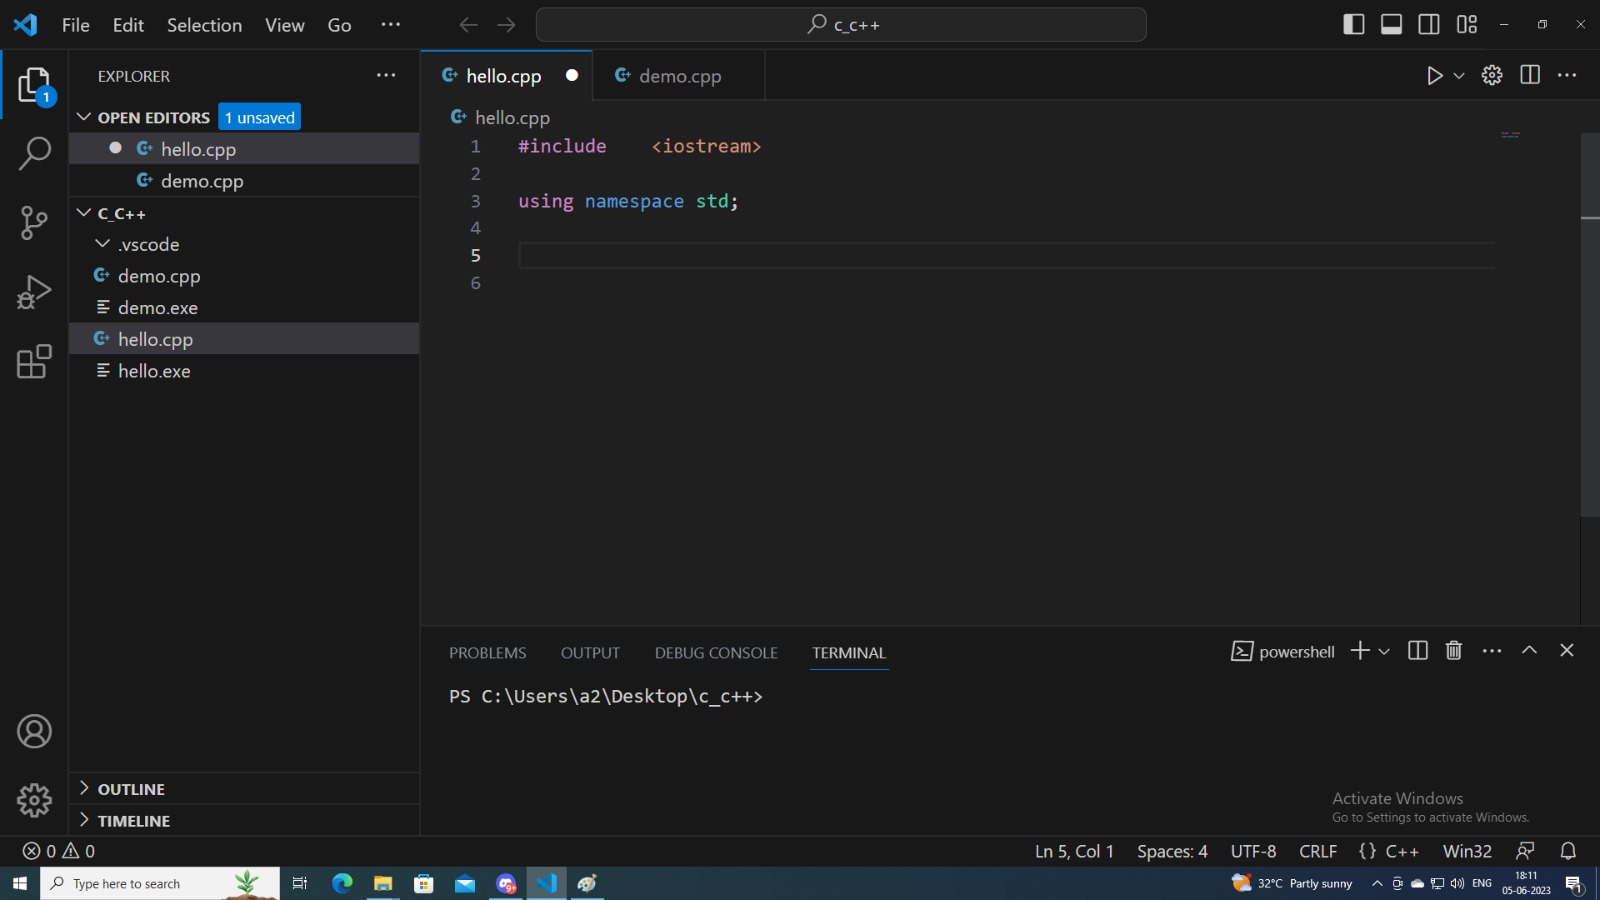Expand the Timeline section
Viewport: 1600px width, 900px height.
[244, 821]
